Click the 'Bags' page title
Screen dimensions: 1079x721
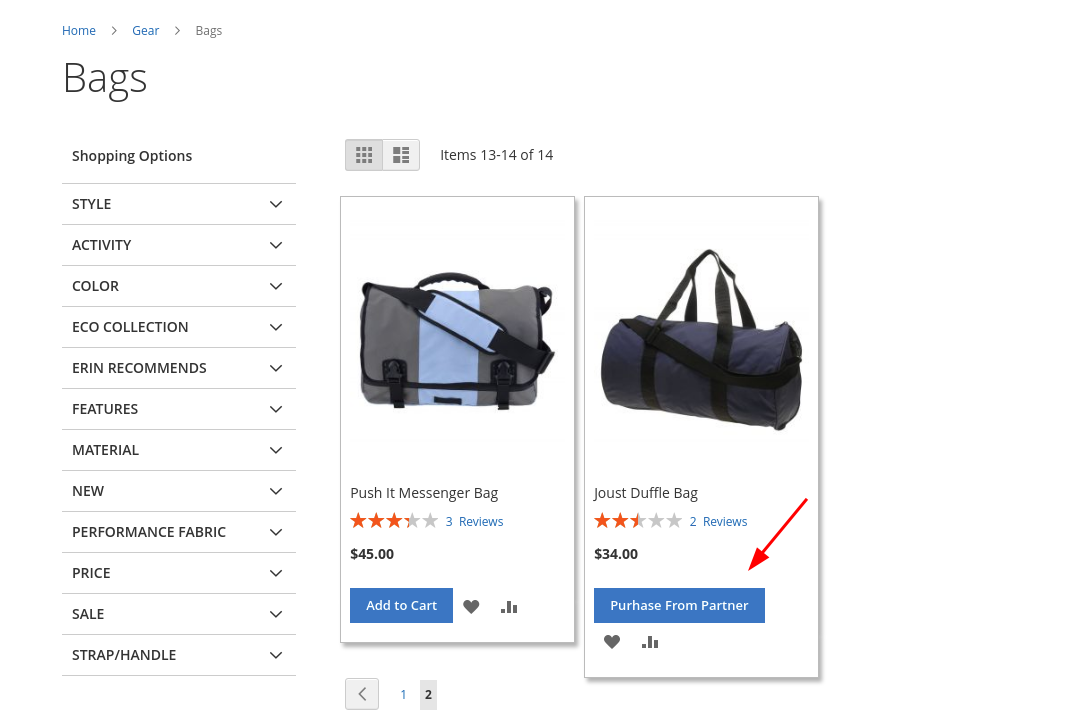(105, 79)
